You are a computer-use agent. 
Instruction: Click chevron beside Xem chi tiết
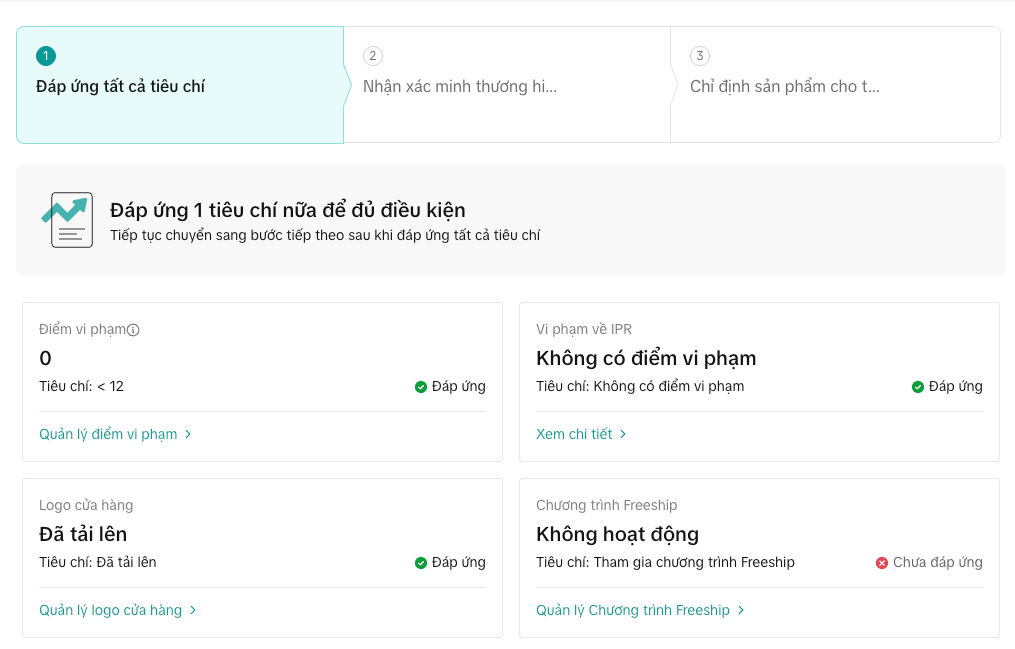[x=623, y=435]
